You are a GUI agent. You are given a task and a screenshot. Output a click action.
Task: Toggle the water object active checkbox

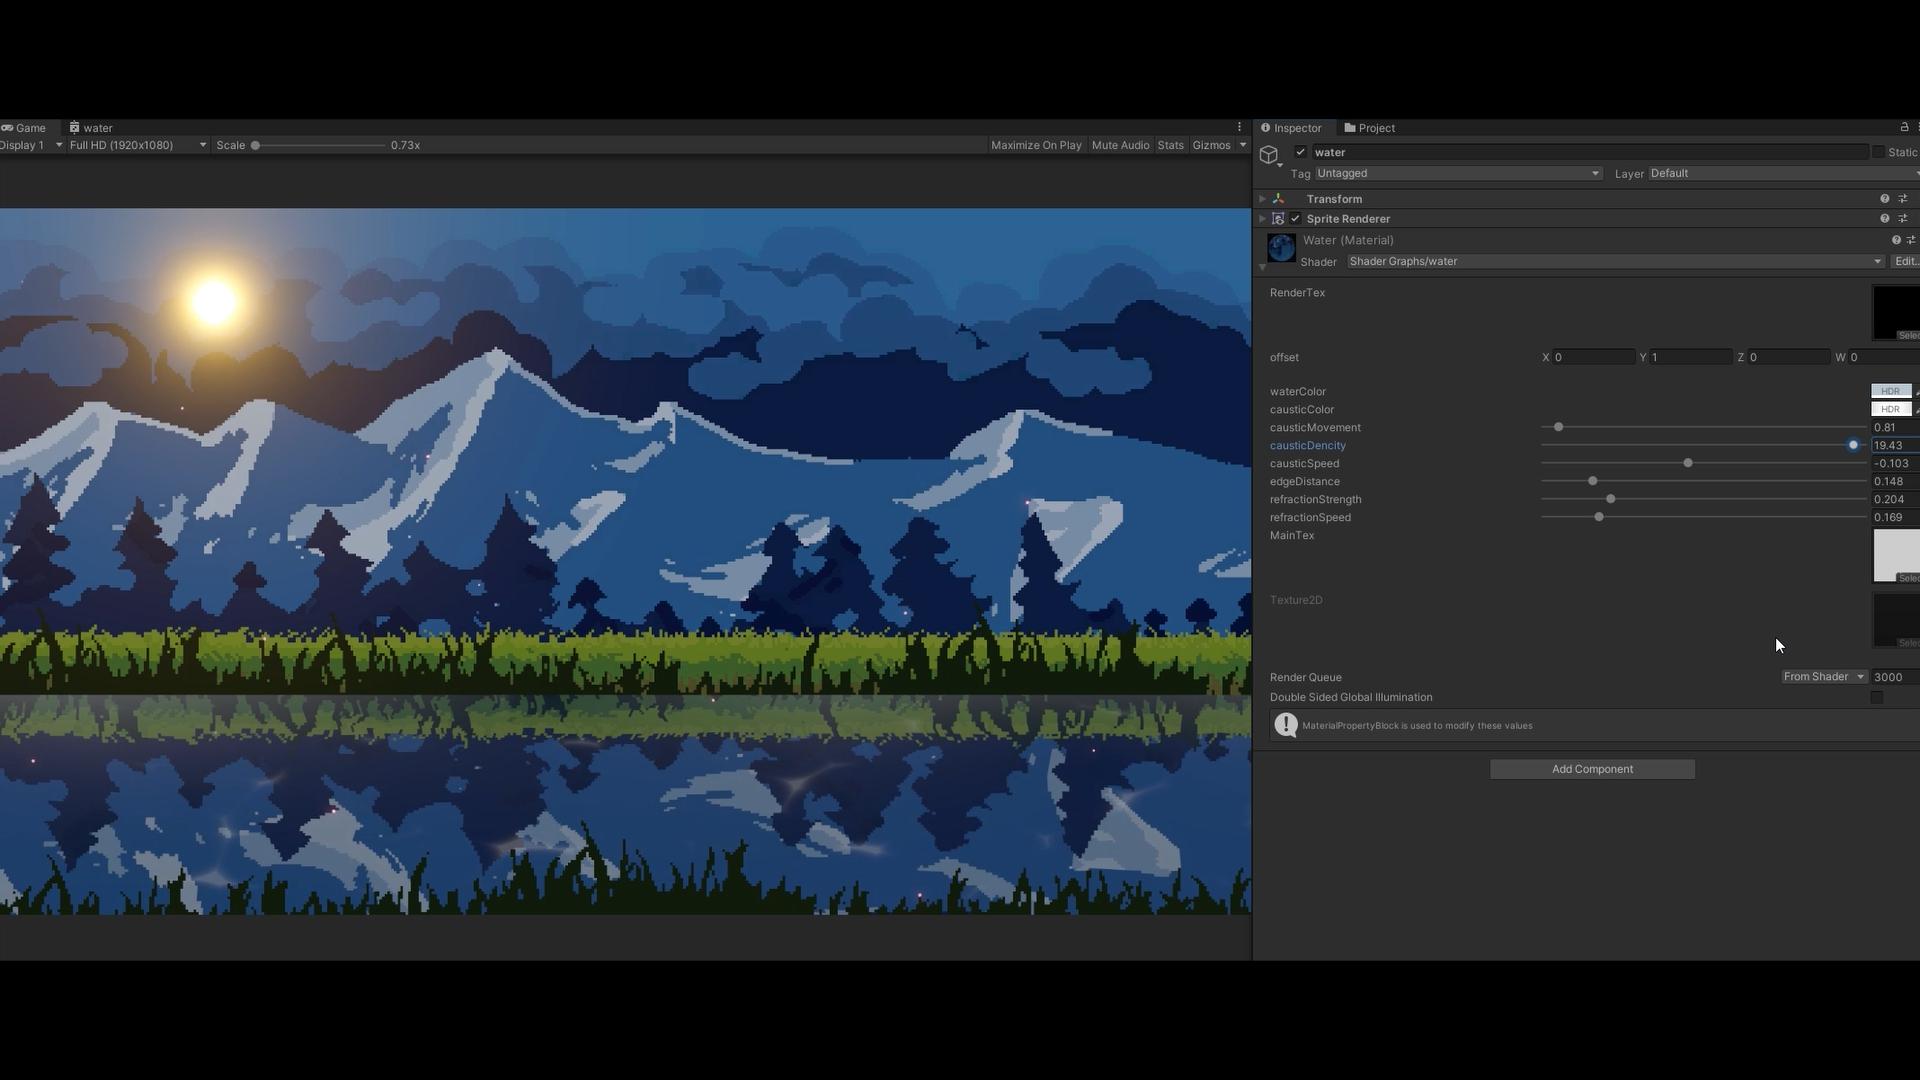coord(1300,152)
